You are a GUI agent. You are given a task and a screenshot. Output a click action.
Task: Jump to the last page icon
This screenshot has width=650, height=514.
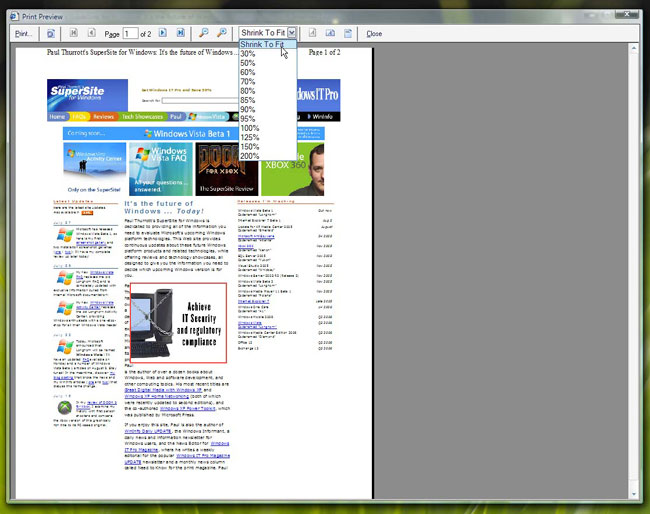tap(180, 33)
